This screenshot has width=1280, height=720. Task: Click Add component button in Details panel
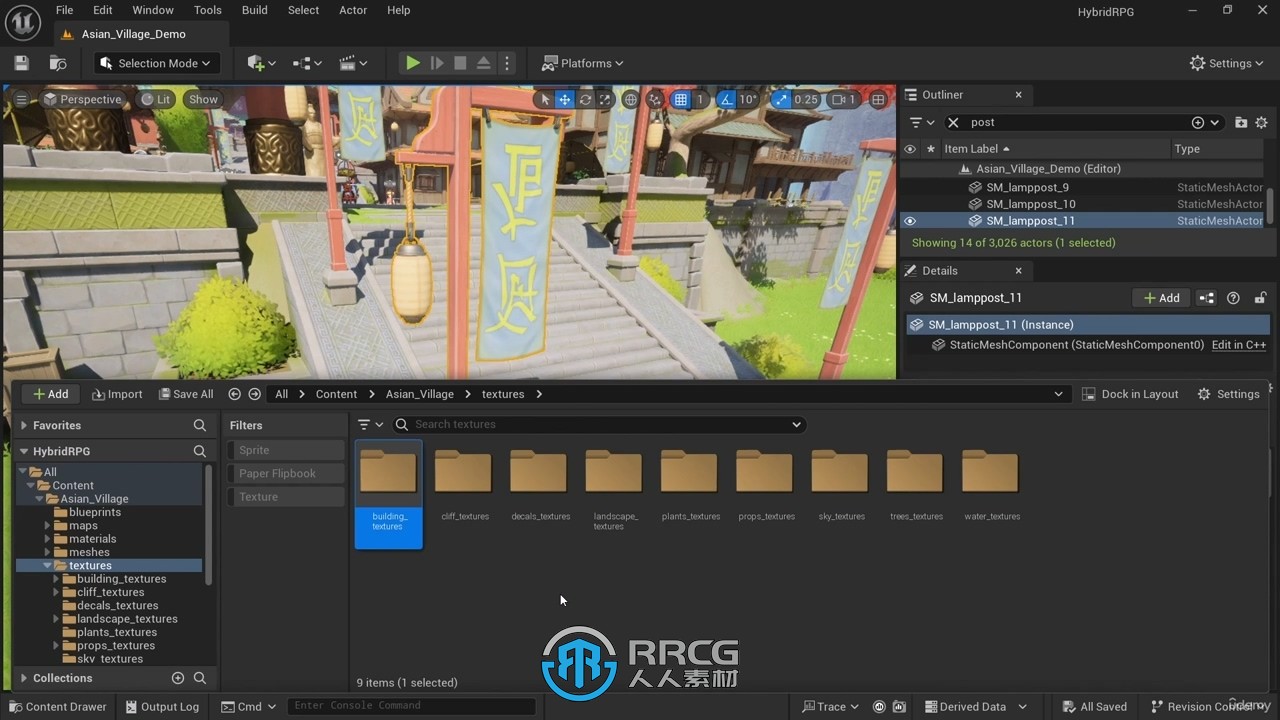point(1162,298)
